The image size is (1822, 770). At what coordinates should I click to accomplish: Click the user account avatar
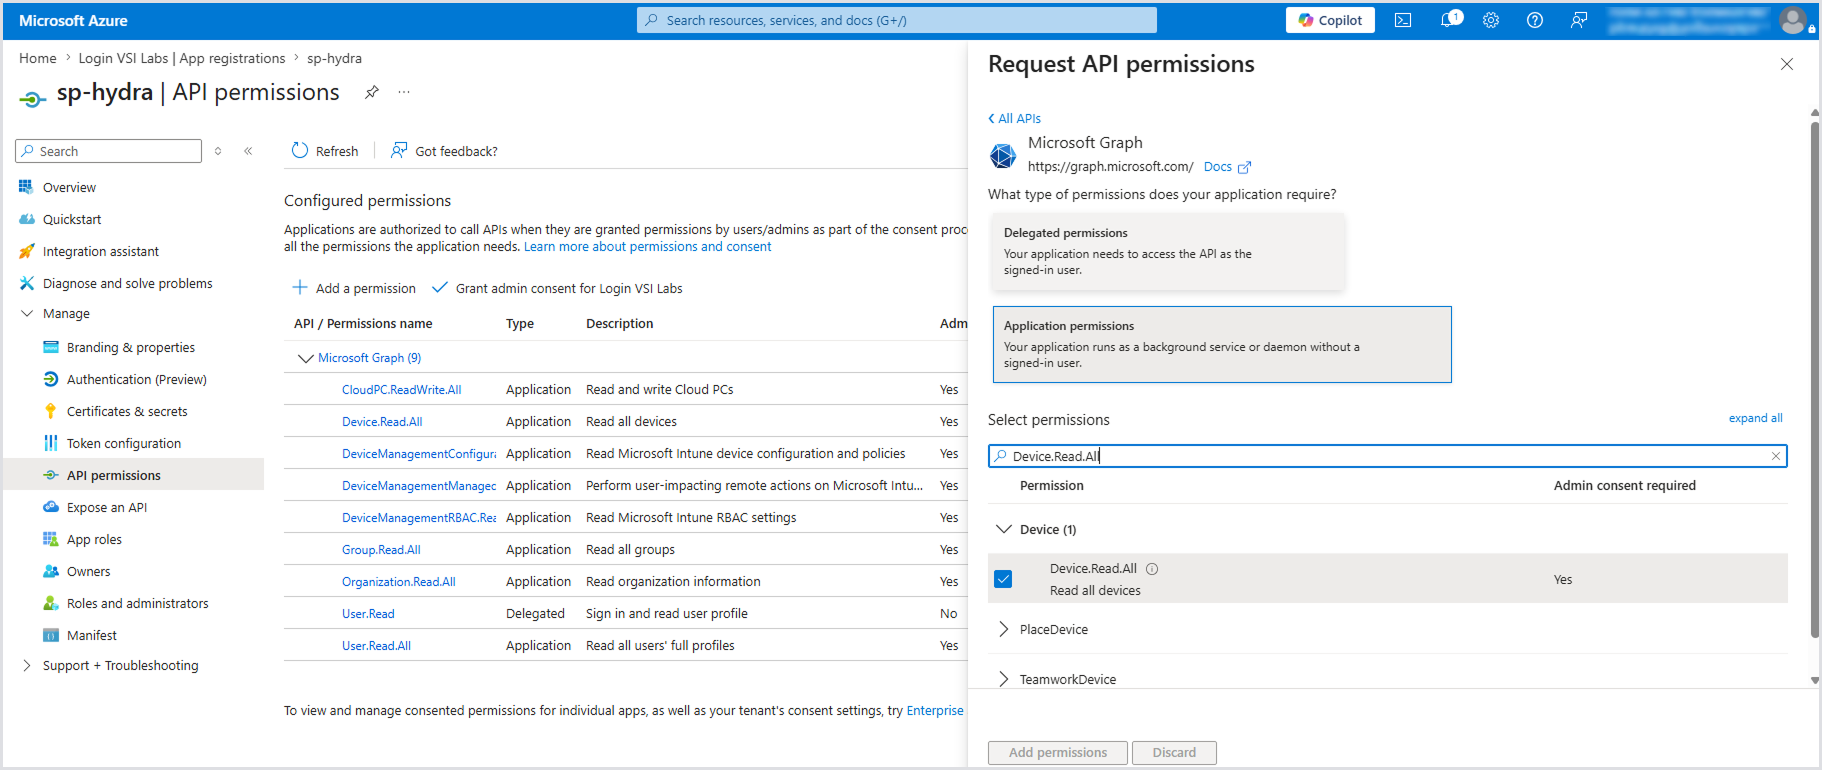tap(1793, 20)
